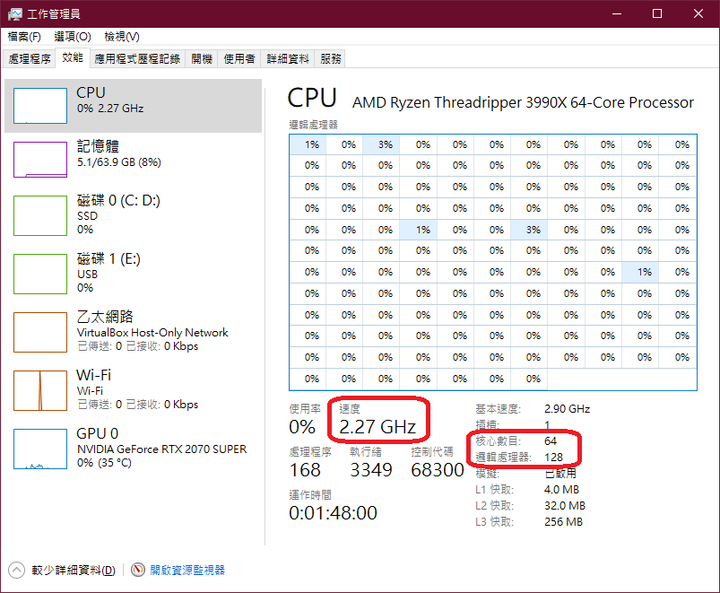Click the 使用率 0% value
720x593 pixels.
click(x=302, y=427)
